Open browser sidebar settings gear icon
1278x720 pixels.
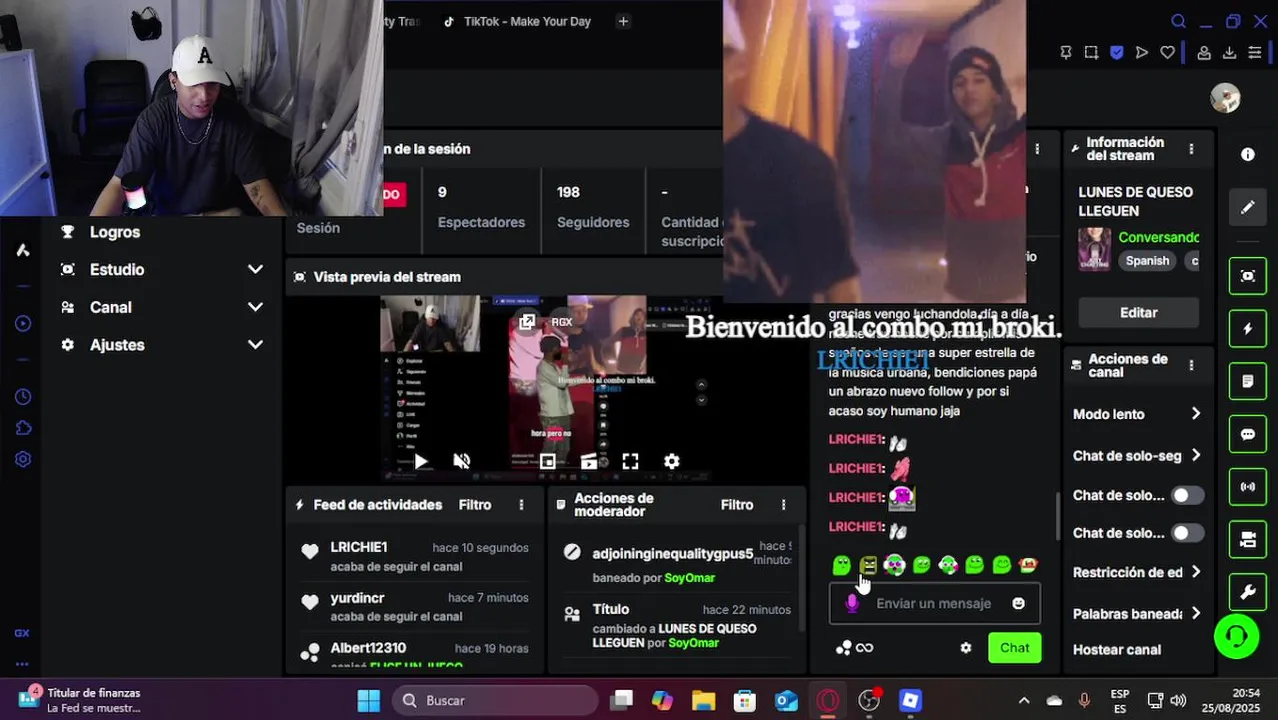coord(23,459)
